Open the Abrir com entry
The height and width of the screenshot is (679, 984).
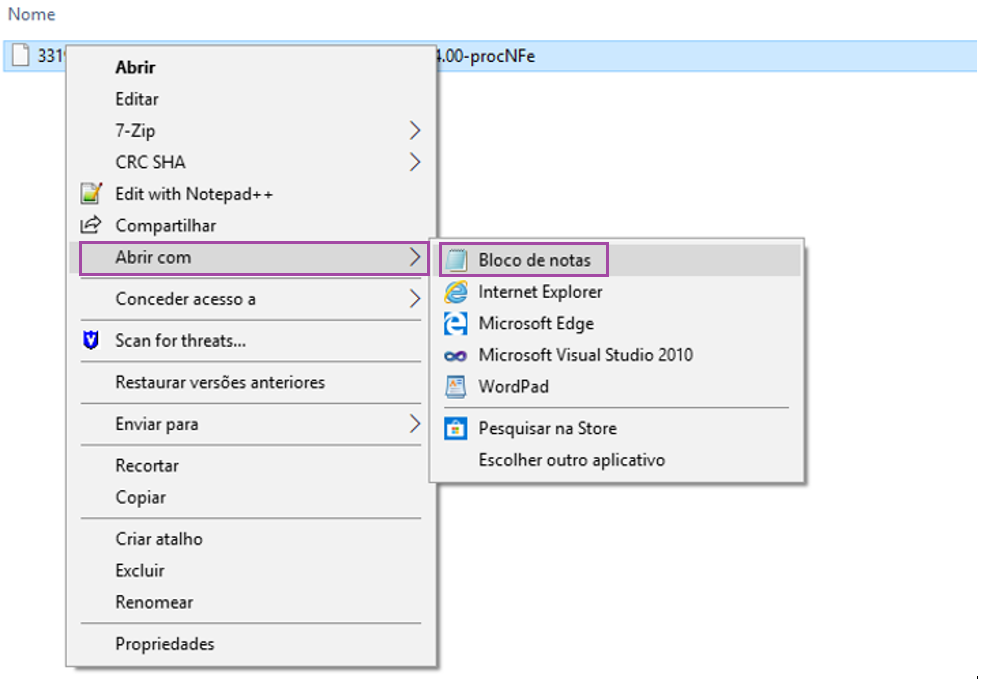pos(251,257)
